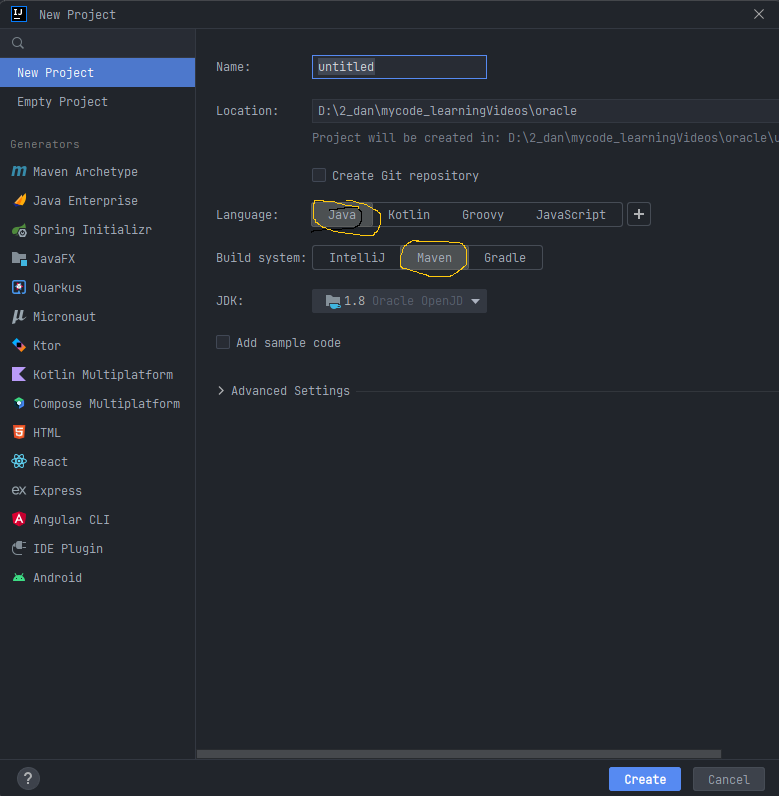Select JavaScript as the language
The image size is (784, 798).
coord(572,215)
